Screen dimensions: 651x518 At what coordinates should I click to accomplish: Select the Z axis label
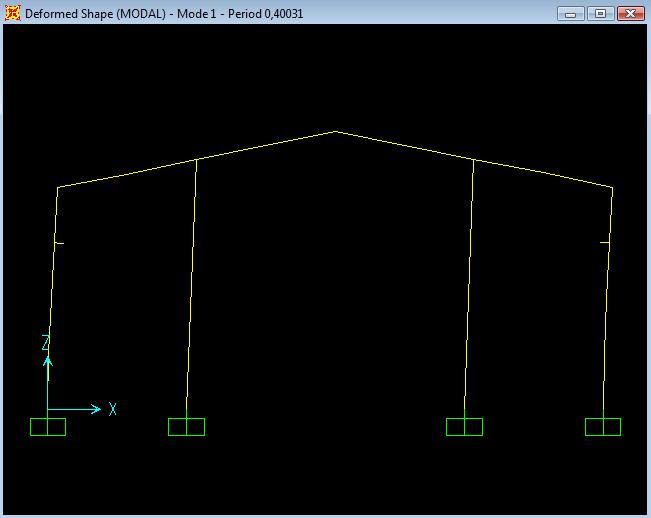[x=46, y=343]
